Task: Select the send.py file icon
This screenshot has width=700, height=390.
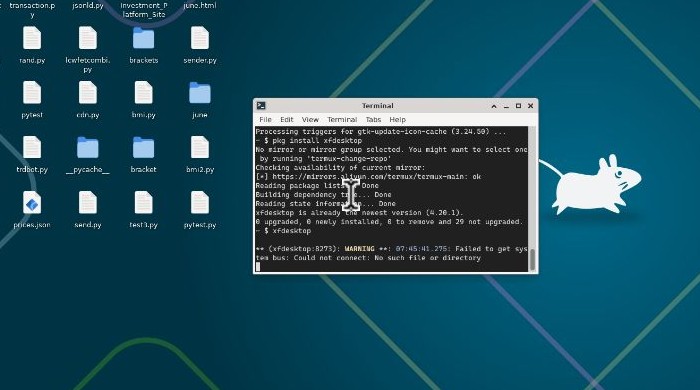Action: (x=88, y=203)
